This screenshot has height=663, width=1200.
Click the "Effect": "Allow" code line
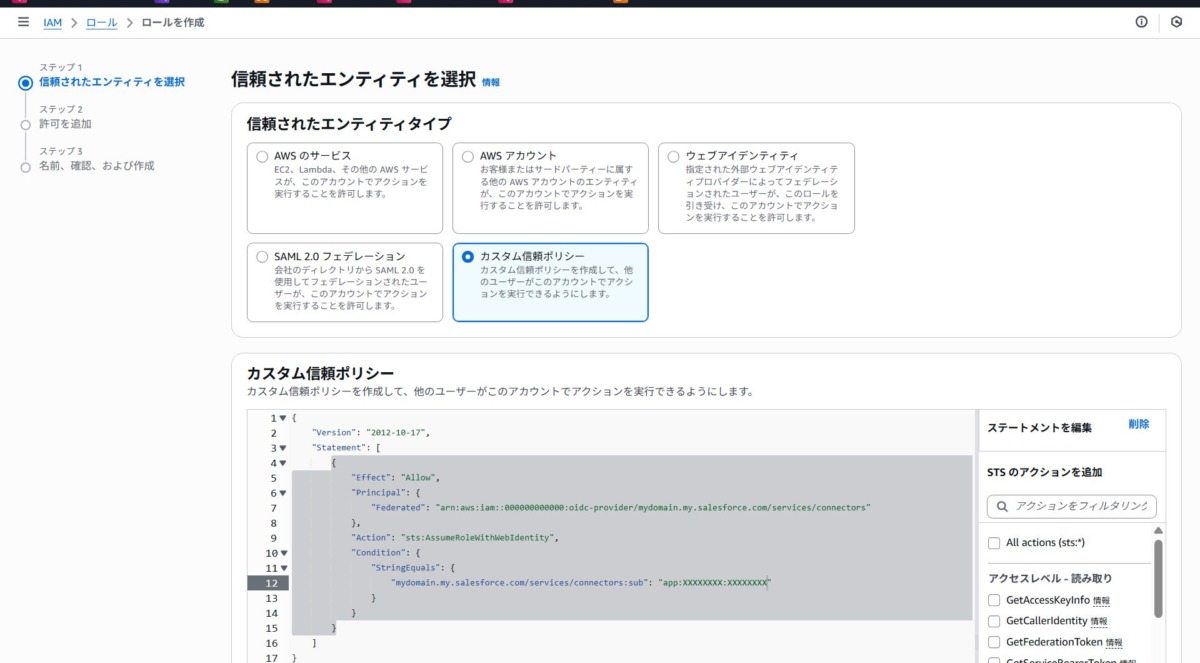(x=395, y=478)
